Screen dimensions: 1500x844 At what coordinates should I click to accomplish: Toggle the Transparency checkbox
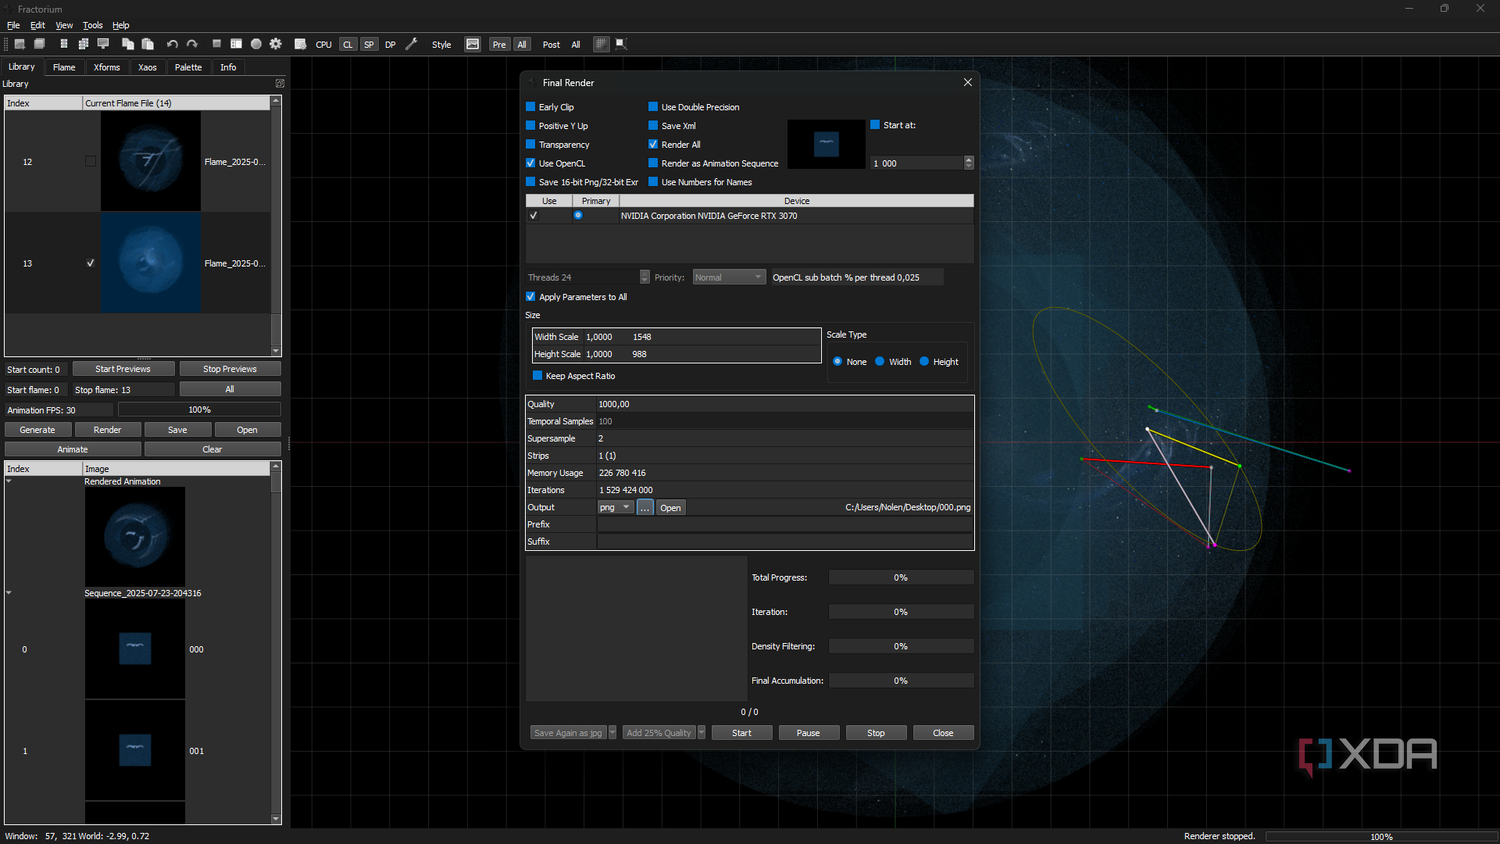pos(531,144)
